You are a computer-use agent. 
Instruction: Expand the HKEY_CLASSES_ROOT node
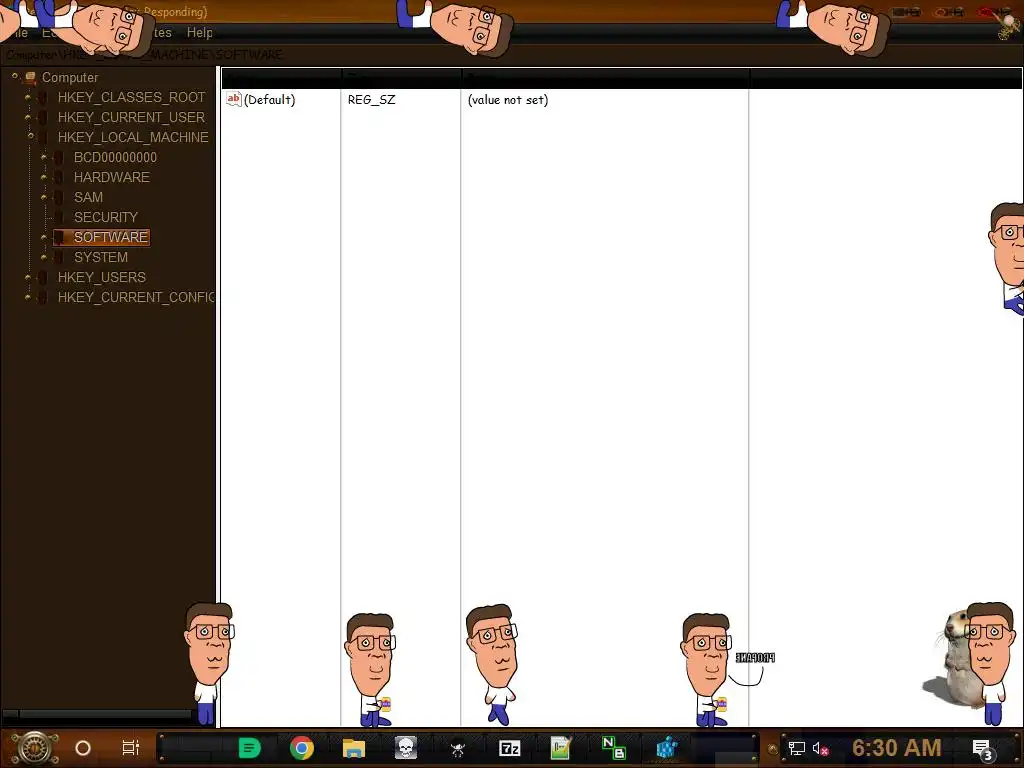[x=27, y=97]
